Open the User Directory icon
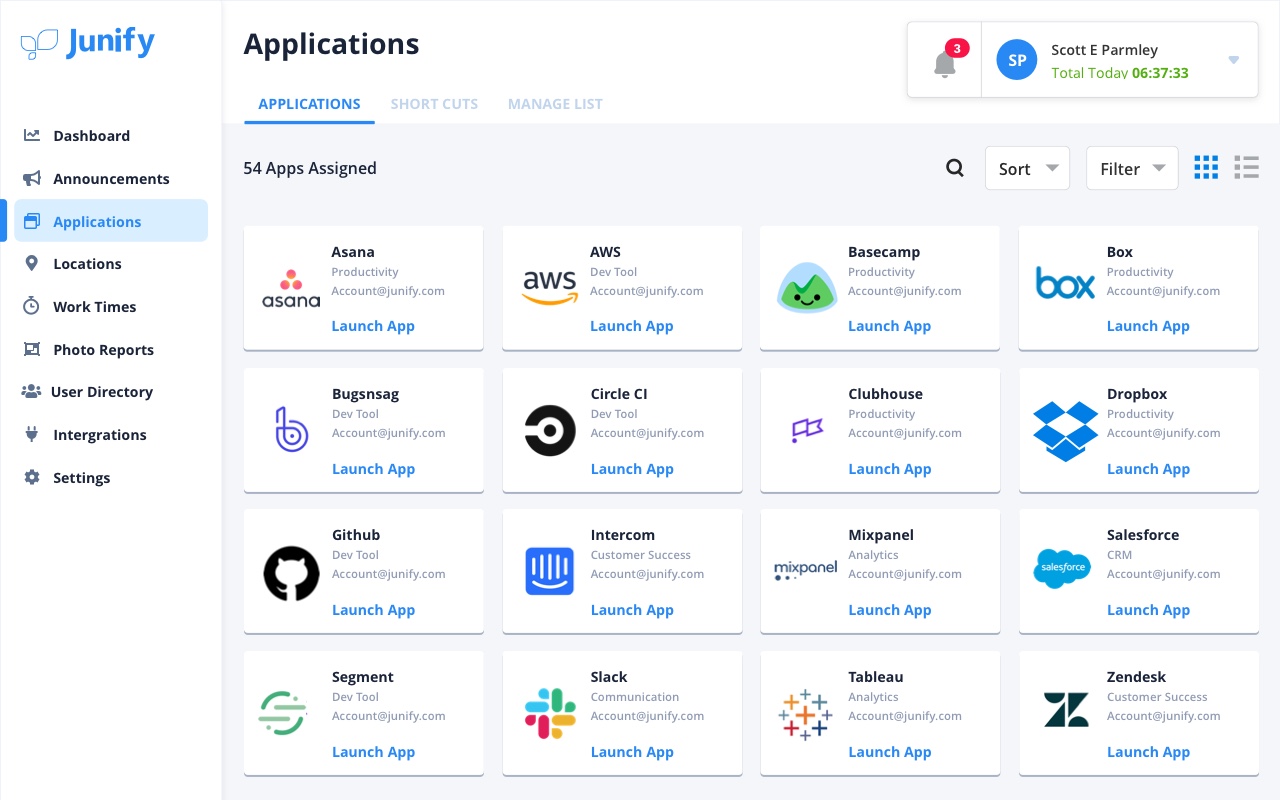 pos(31,391)
